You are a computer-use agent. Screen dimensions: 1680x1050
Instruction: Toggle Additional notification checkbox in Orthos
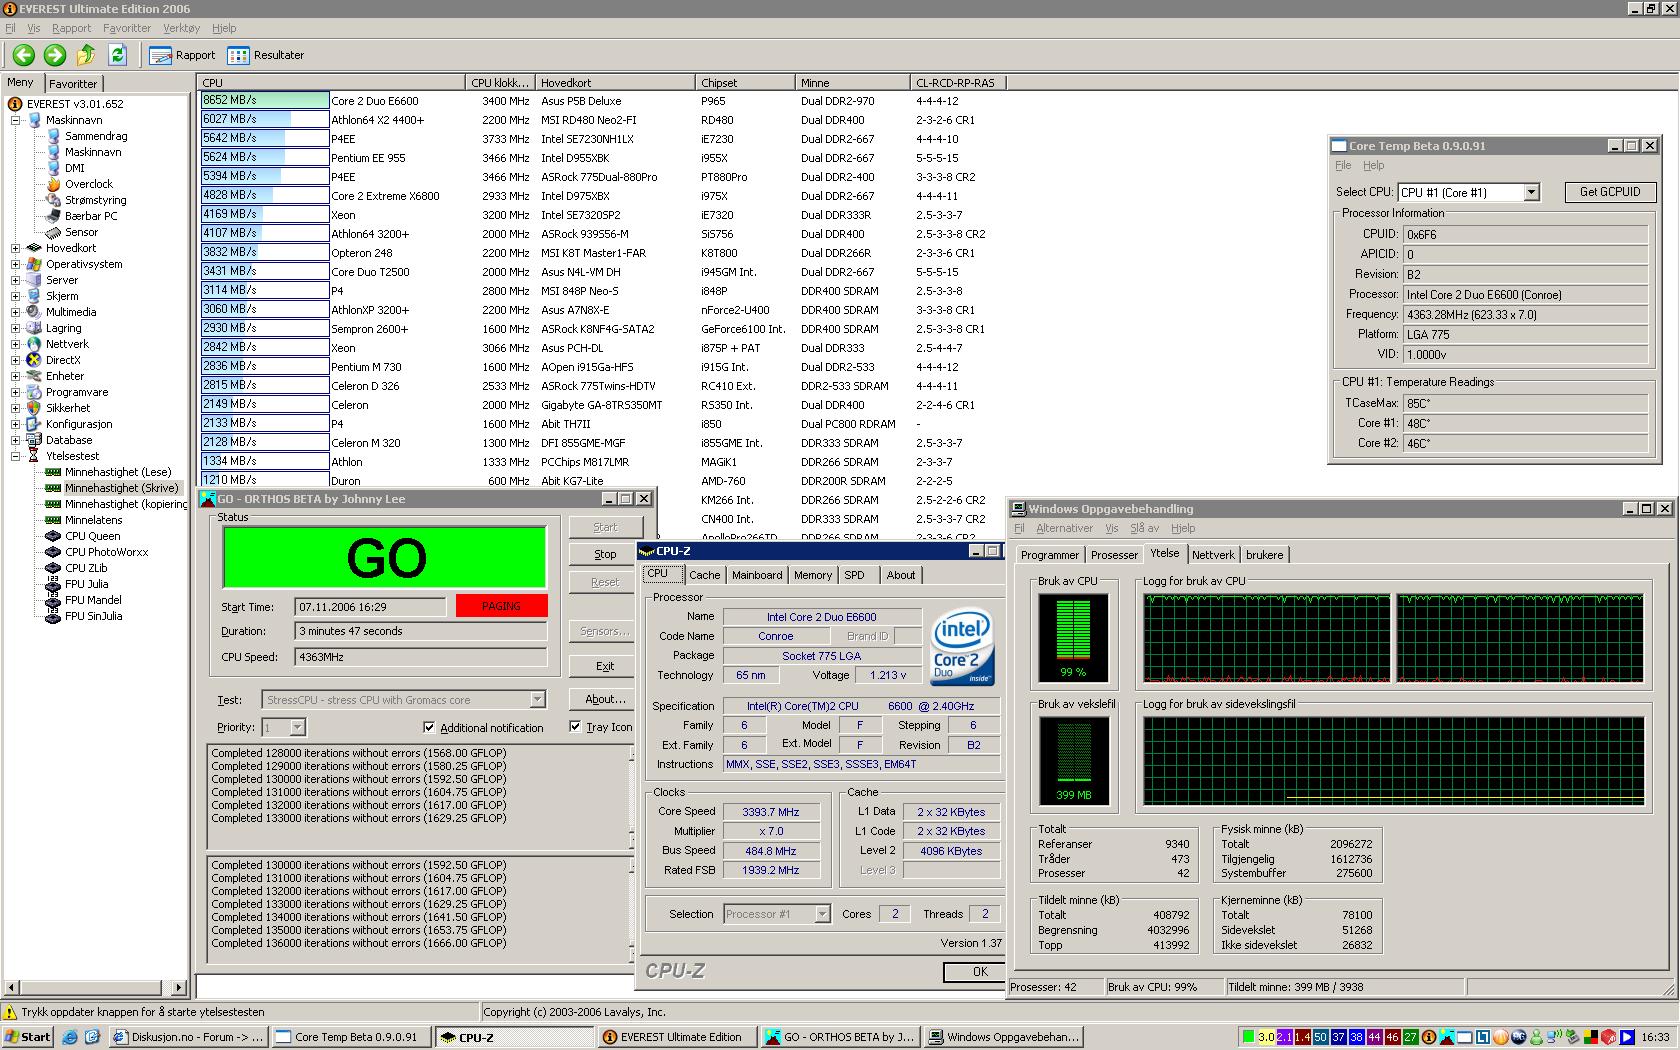[429, 727]
